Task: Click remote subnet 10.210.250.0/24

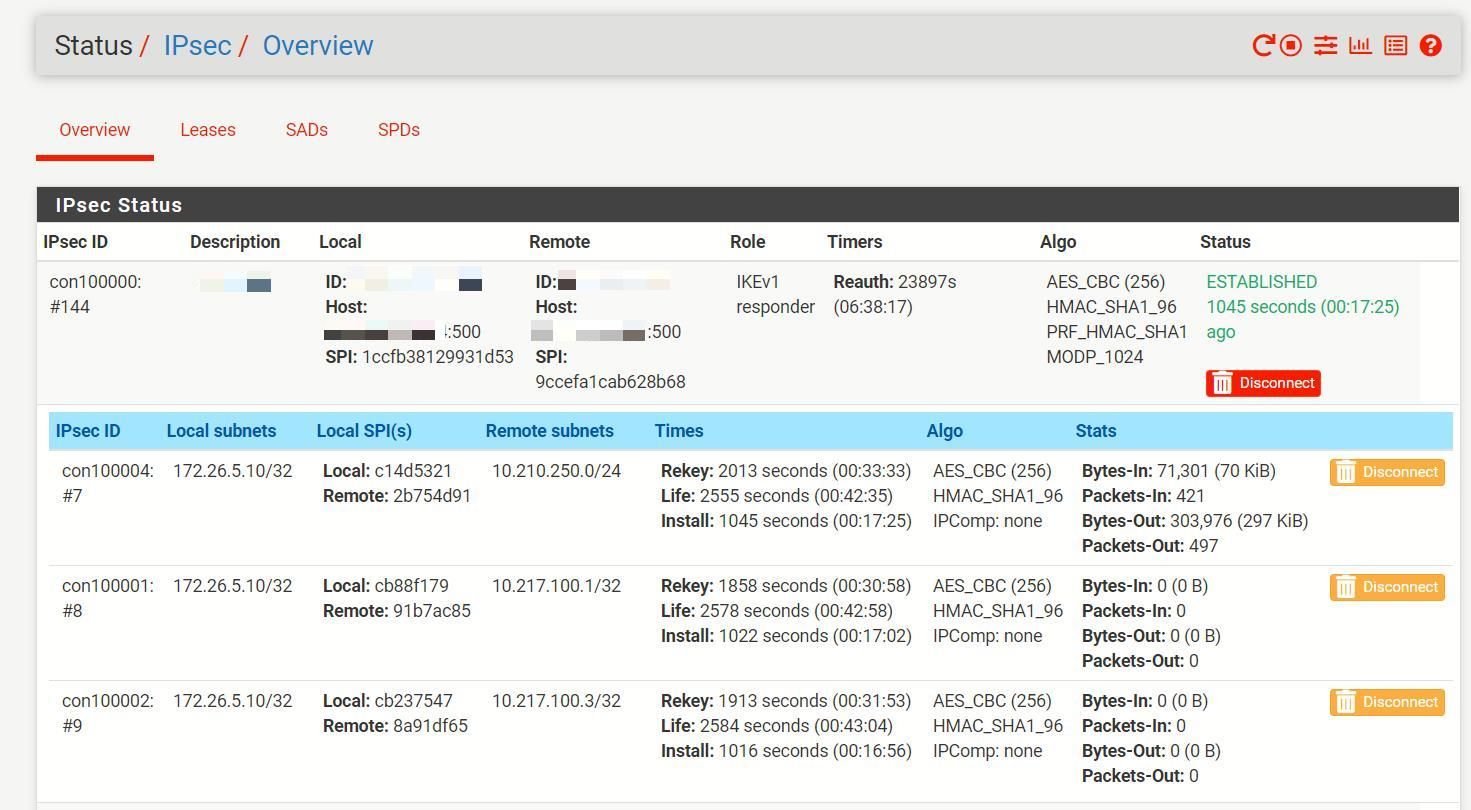Action: [556, 471]
